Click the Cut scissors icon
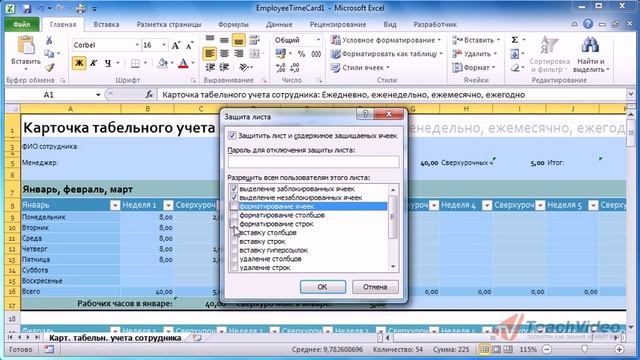Viewport: 640px width, 360px height. point(49,40)
